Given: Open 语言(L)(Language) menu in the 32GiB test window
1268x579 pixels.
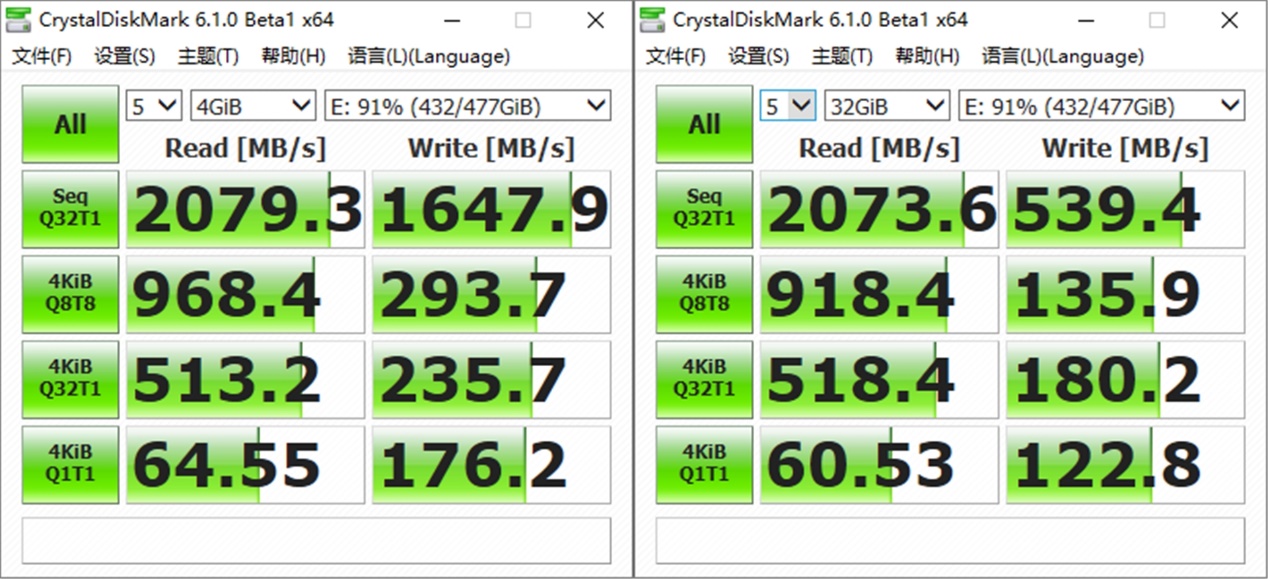Looking at the screenshot, I should (1063, 57).
